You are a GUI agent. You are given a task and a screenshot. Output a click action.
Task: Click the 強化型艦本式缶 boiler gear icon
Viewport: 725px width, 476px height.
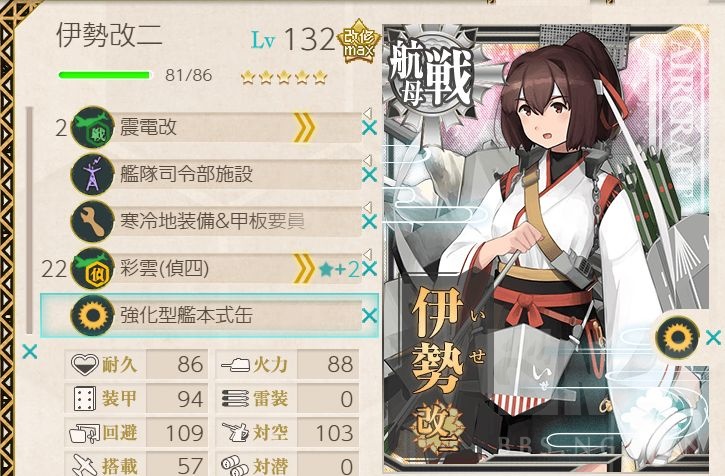tap(93, 316)
